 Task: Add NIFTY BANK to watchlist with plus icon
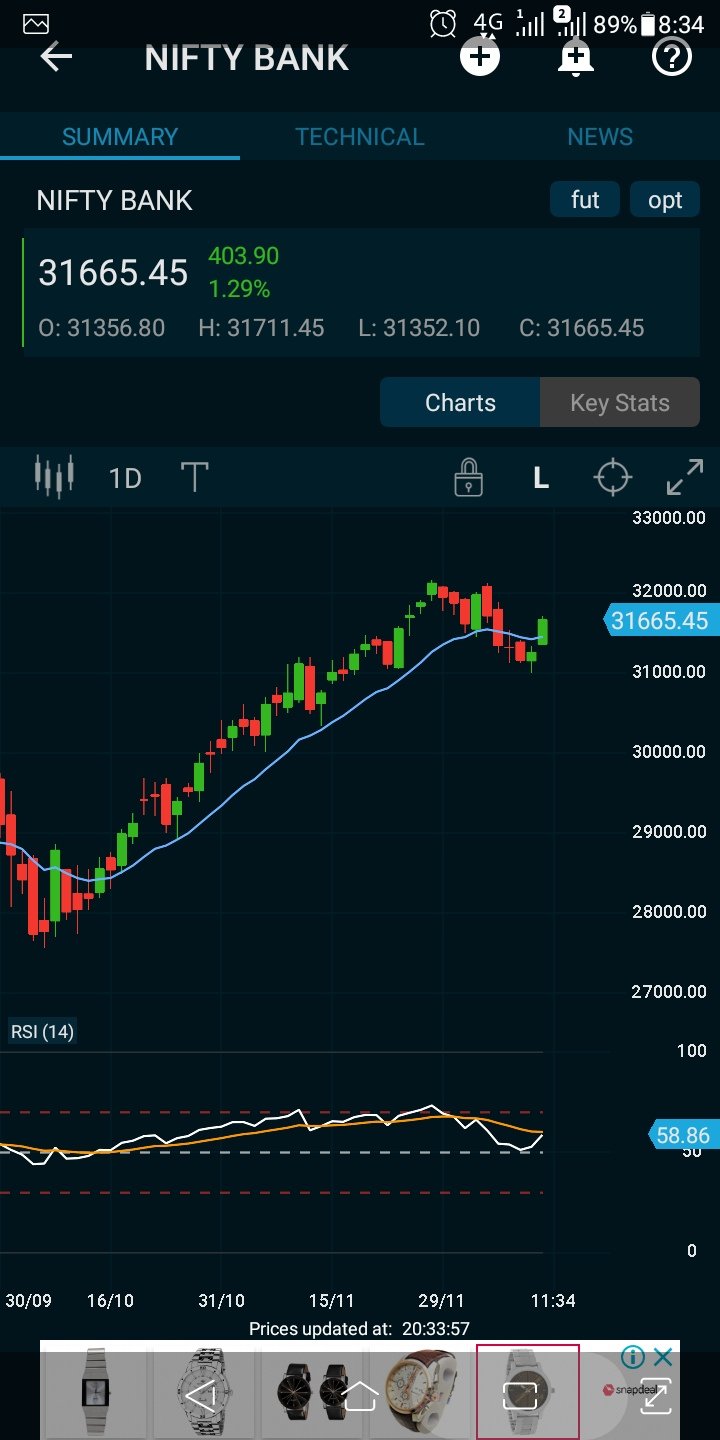[480, 57]
